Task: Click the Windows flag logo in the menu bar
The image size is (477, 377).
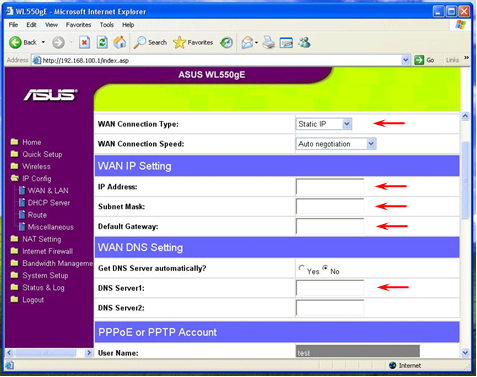Action: click(461, 25)
